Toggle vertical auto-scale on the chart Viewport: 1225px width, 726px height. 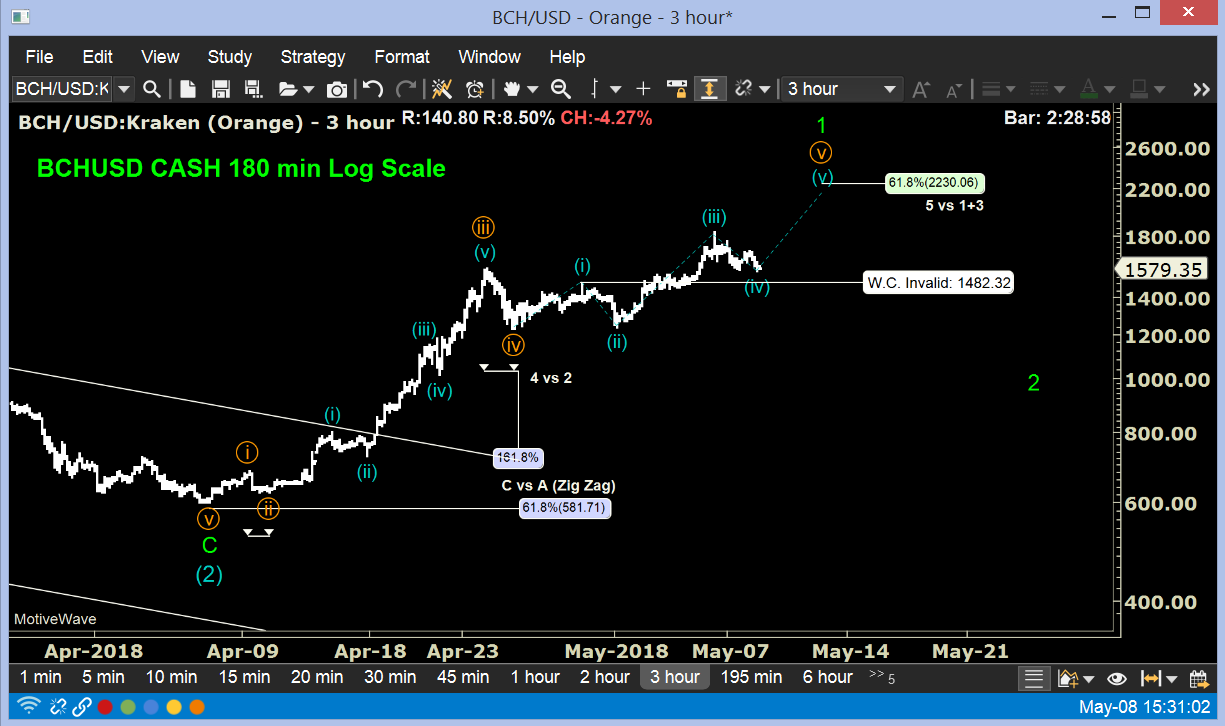710,89
